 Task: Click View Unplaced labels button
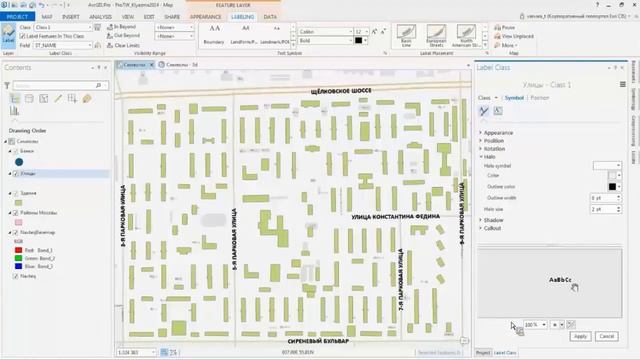514,36
